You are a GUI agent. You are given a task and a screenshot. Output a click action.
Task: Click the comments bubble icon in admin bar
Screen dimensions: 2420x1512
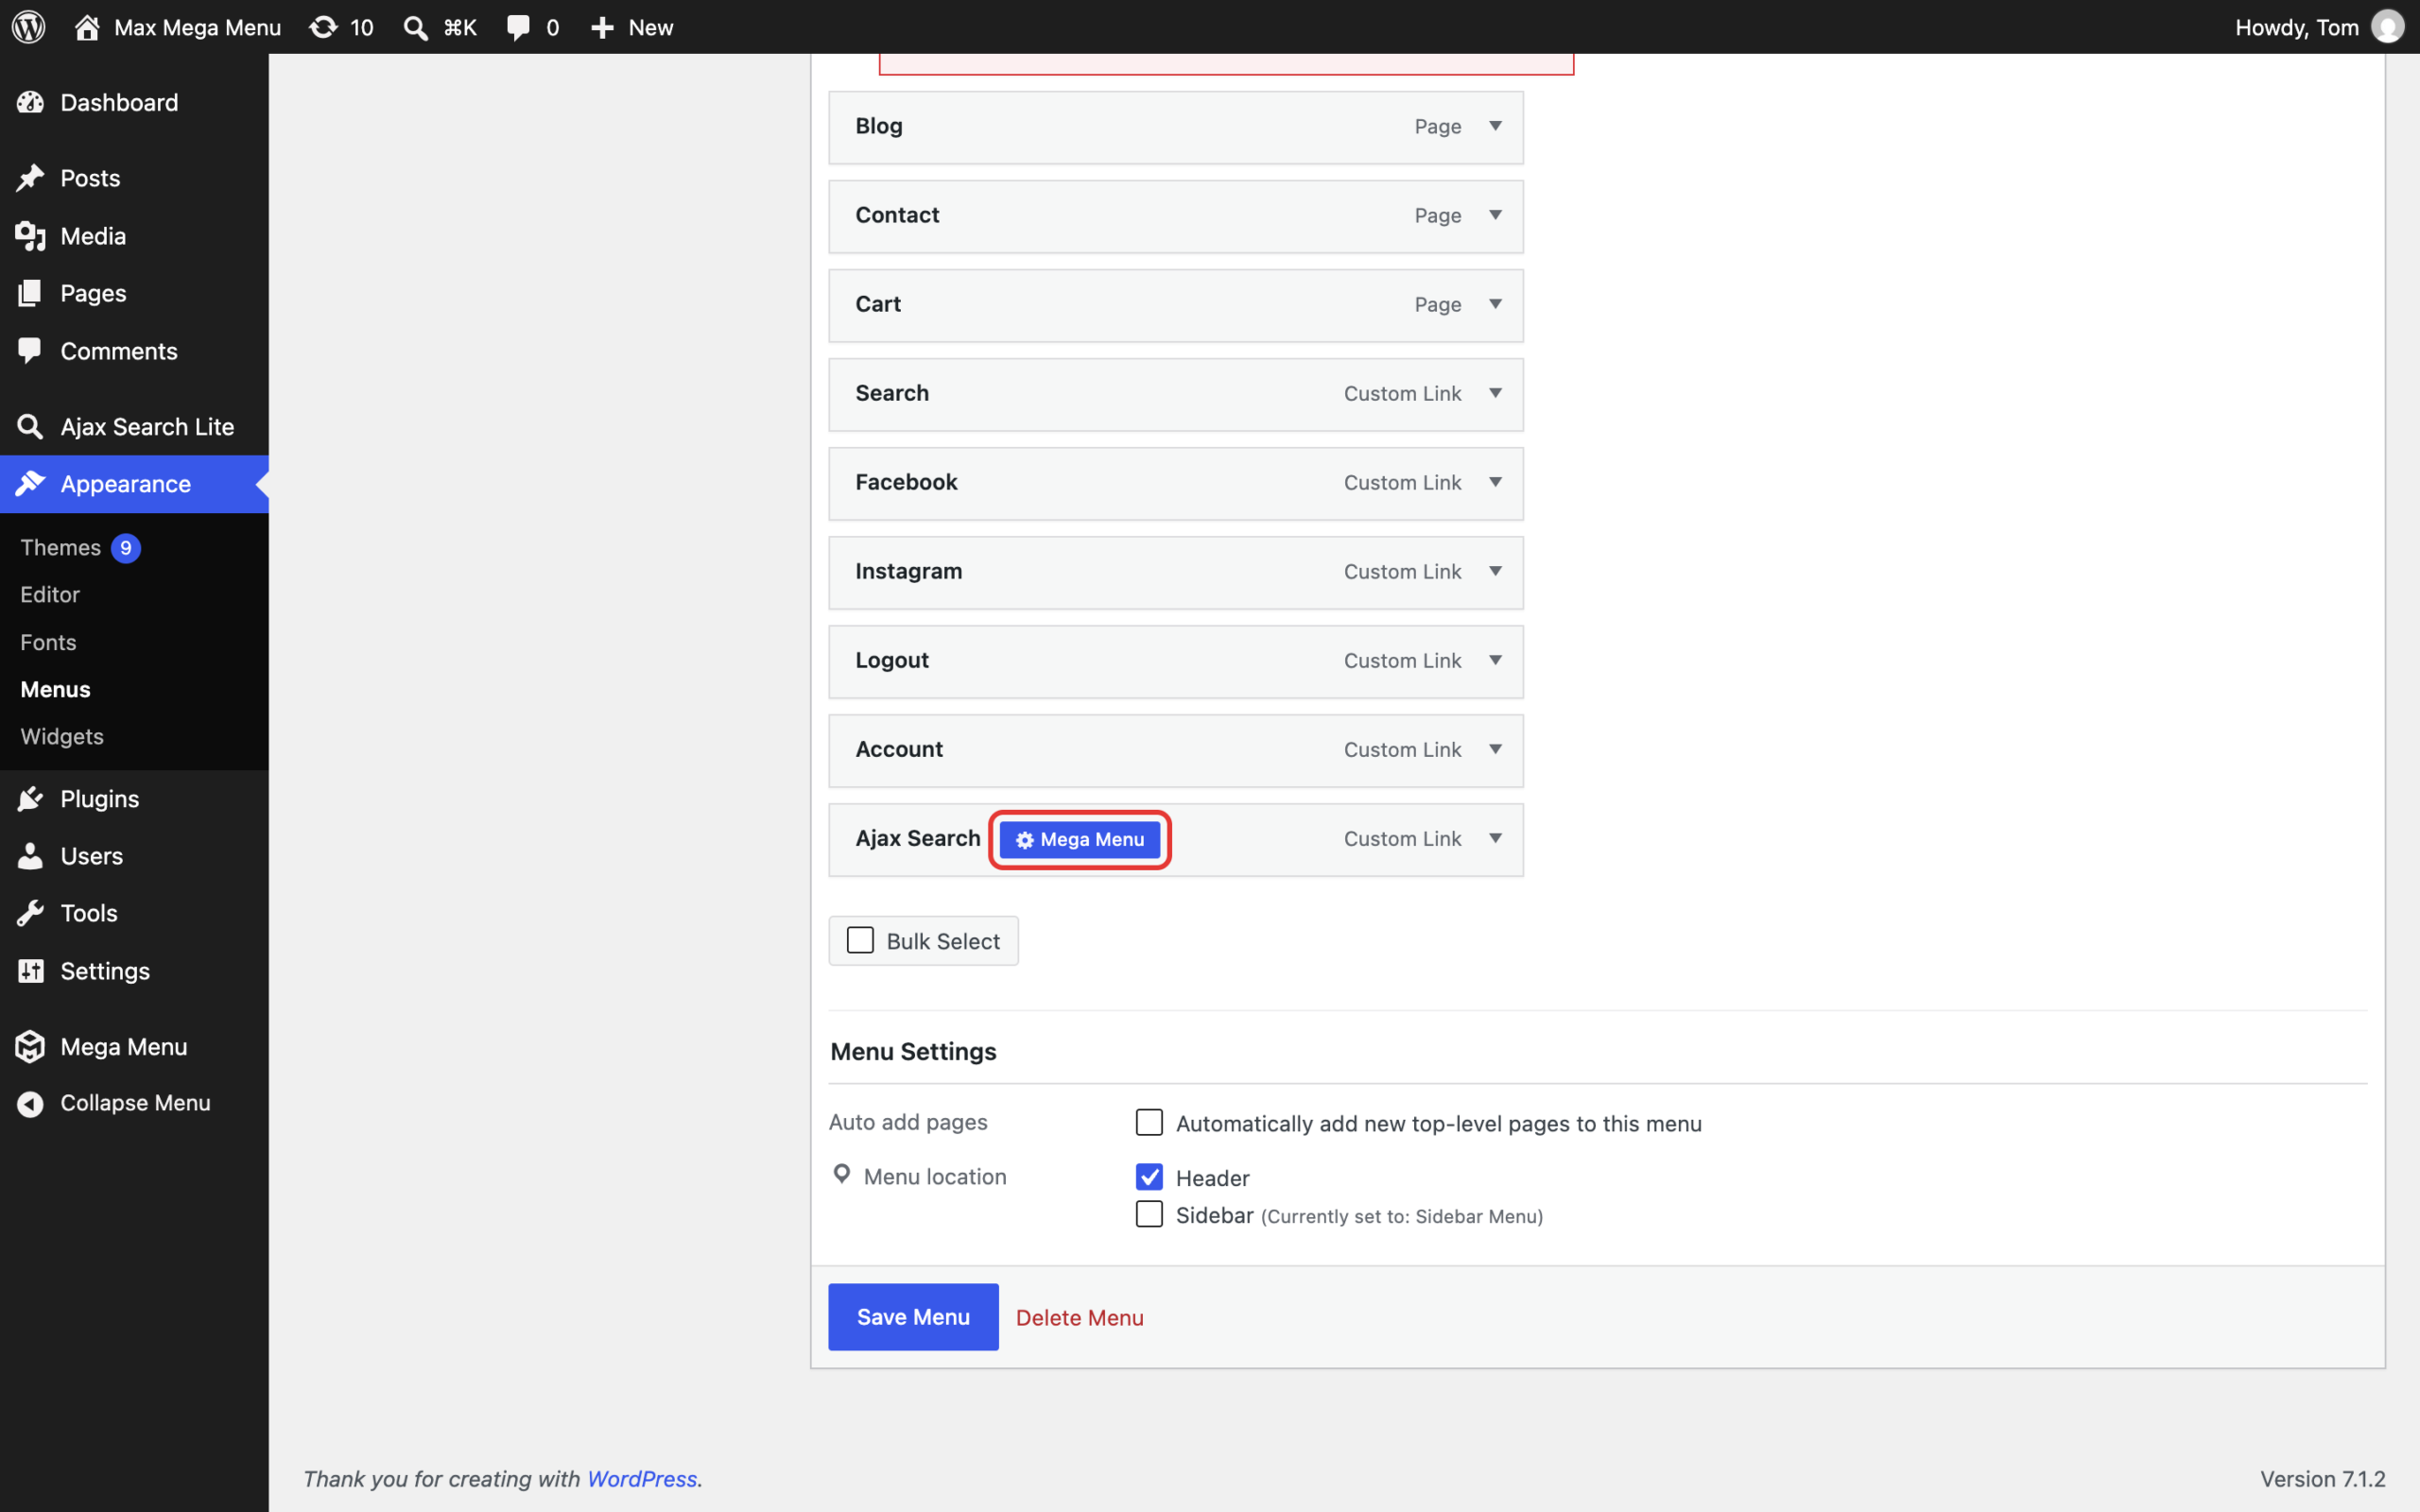click(518, 28)
